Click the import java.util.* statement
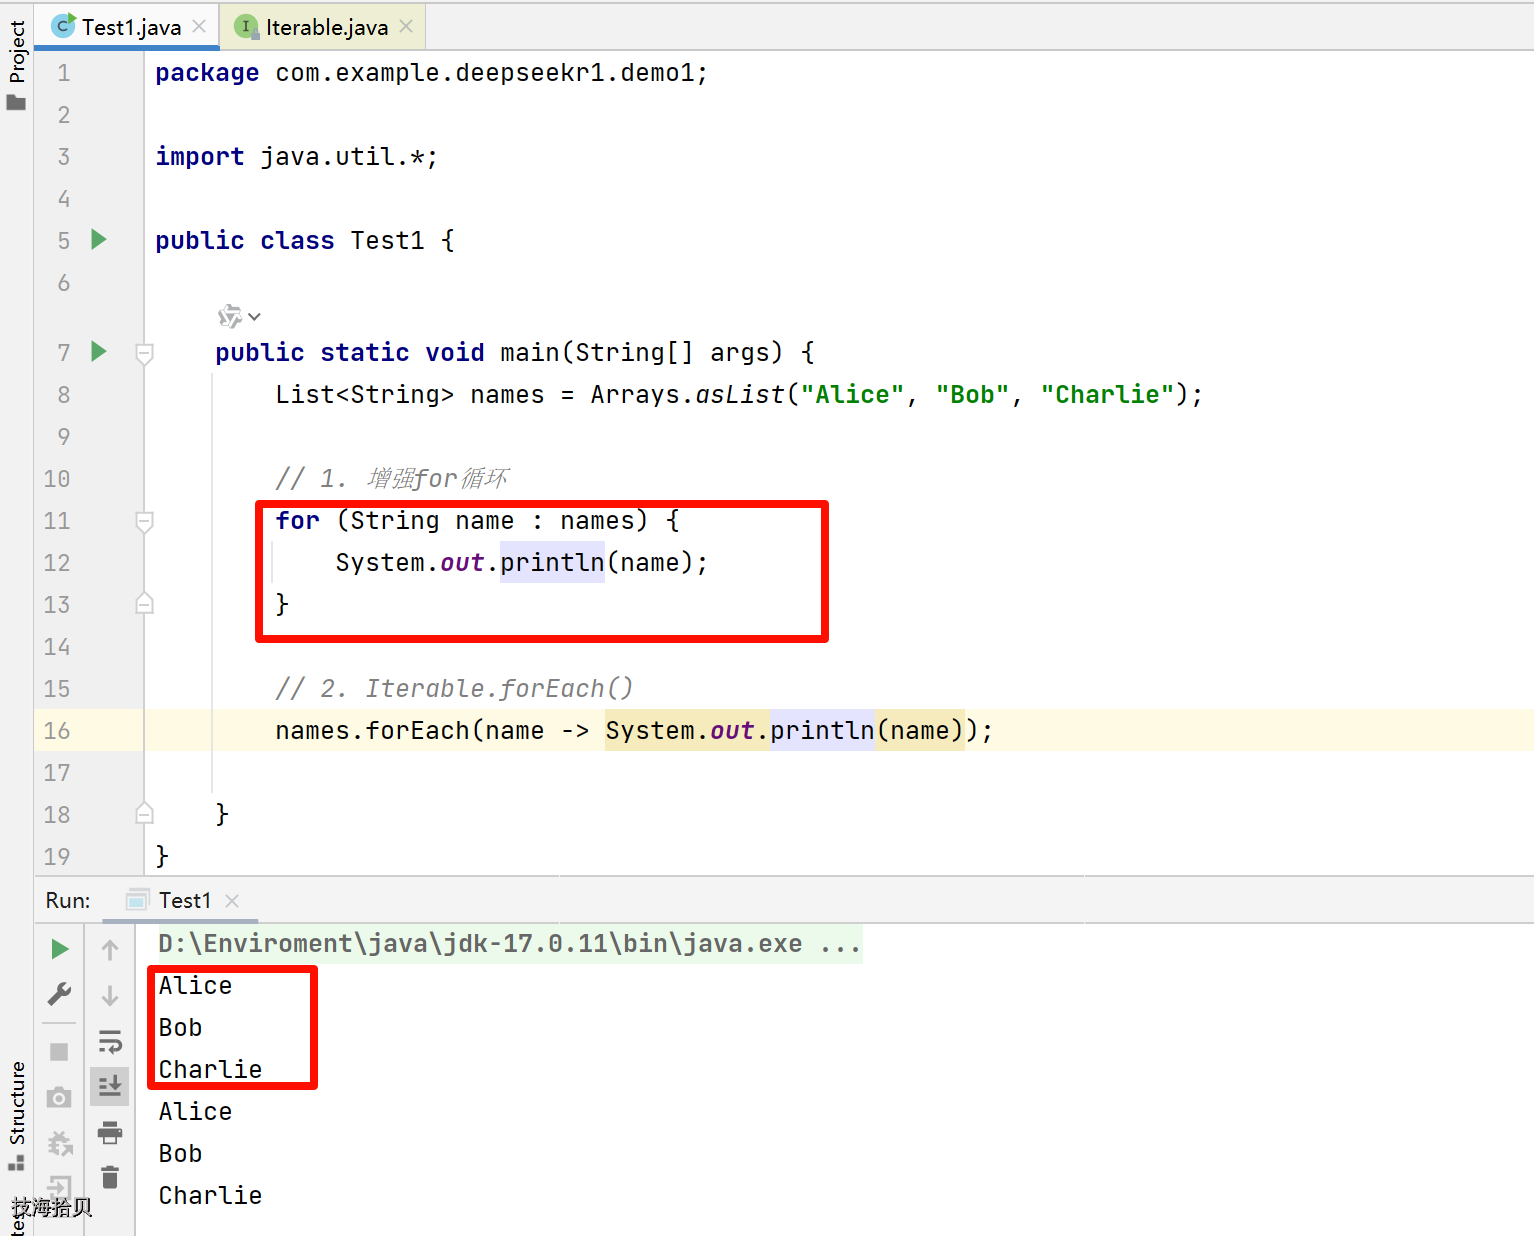 [x=296, y=157]
